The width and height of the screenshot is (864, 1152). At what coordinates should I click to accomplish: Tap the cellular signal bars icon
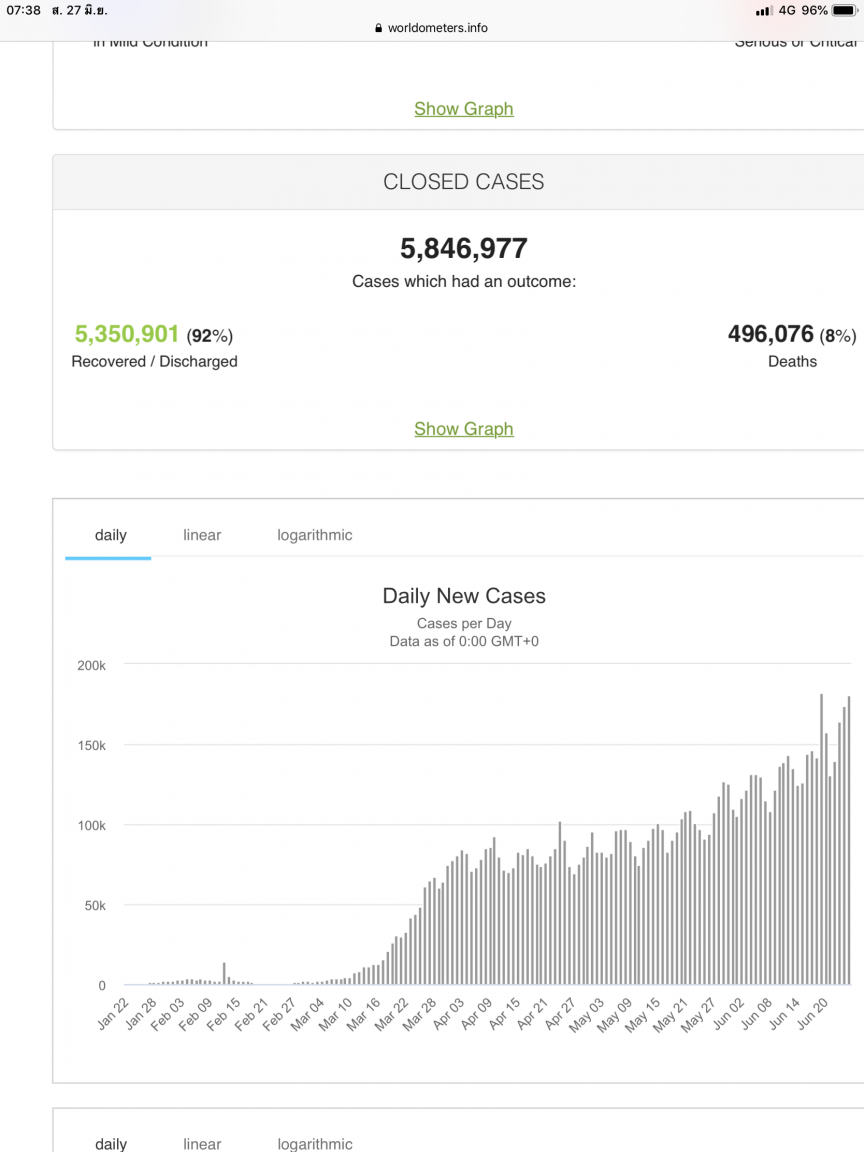[764, 10]
